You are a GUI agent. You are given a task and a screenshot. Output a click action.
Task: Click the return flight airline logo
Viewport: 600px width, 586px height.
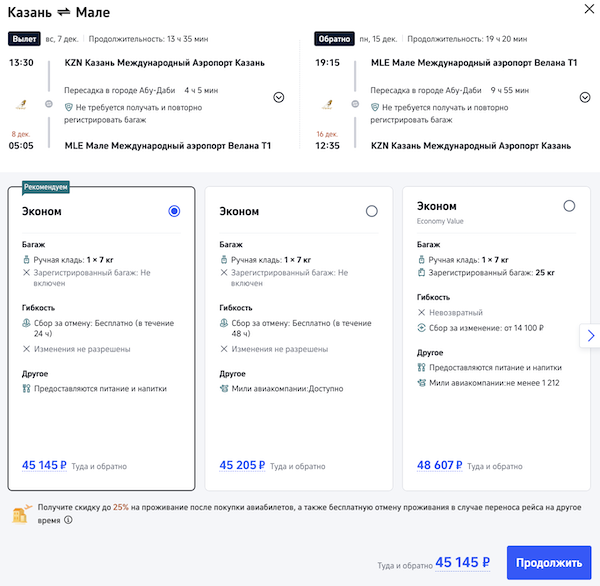coord(327,103)
